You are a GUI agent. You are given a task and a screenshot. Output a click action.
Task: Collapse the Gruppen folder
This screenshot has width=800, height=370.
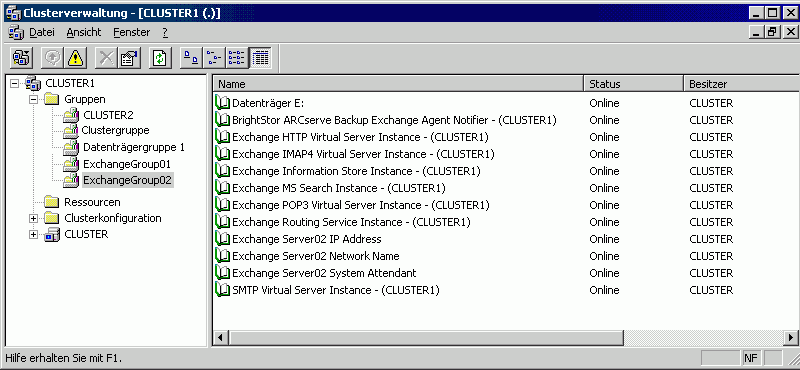34,99
